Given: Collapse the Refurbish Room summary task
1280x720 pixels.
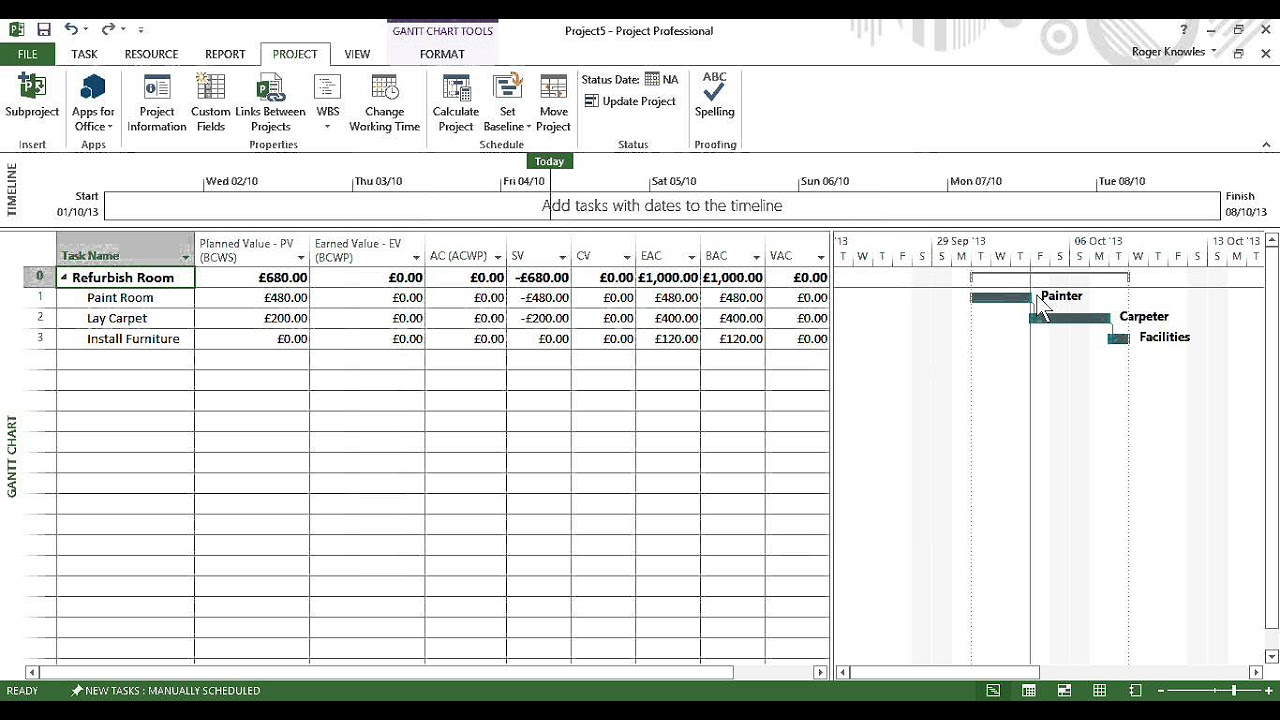Looking at the screenshot, I should tap(64, 278).
